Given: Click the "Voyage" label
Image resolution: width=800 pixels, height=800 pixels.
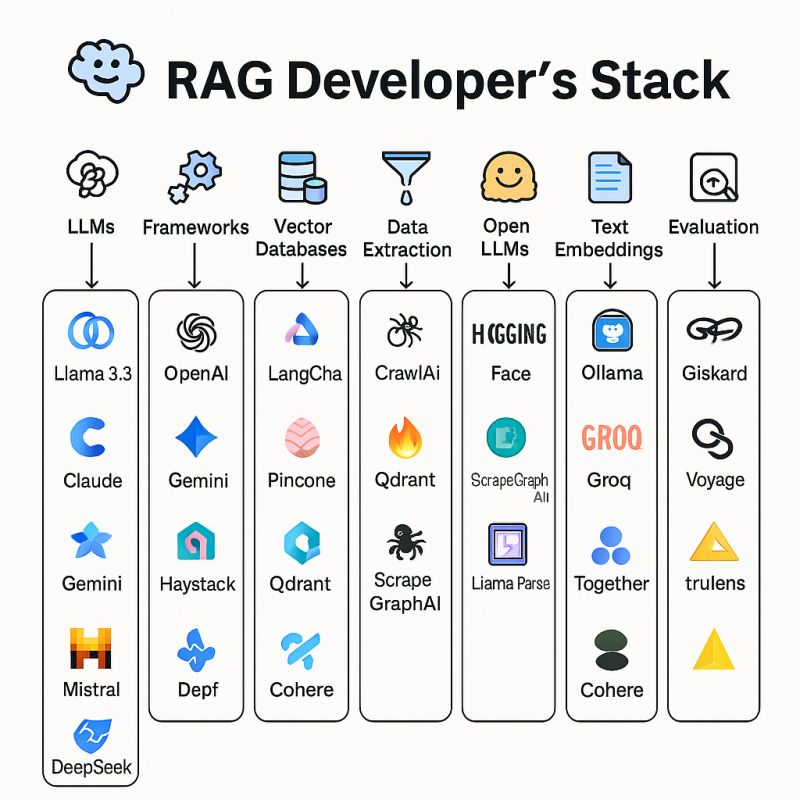Looking at the screenshot, I should tap(715, 480).
